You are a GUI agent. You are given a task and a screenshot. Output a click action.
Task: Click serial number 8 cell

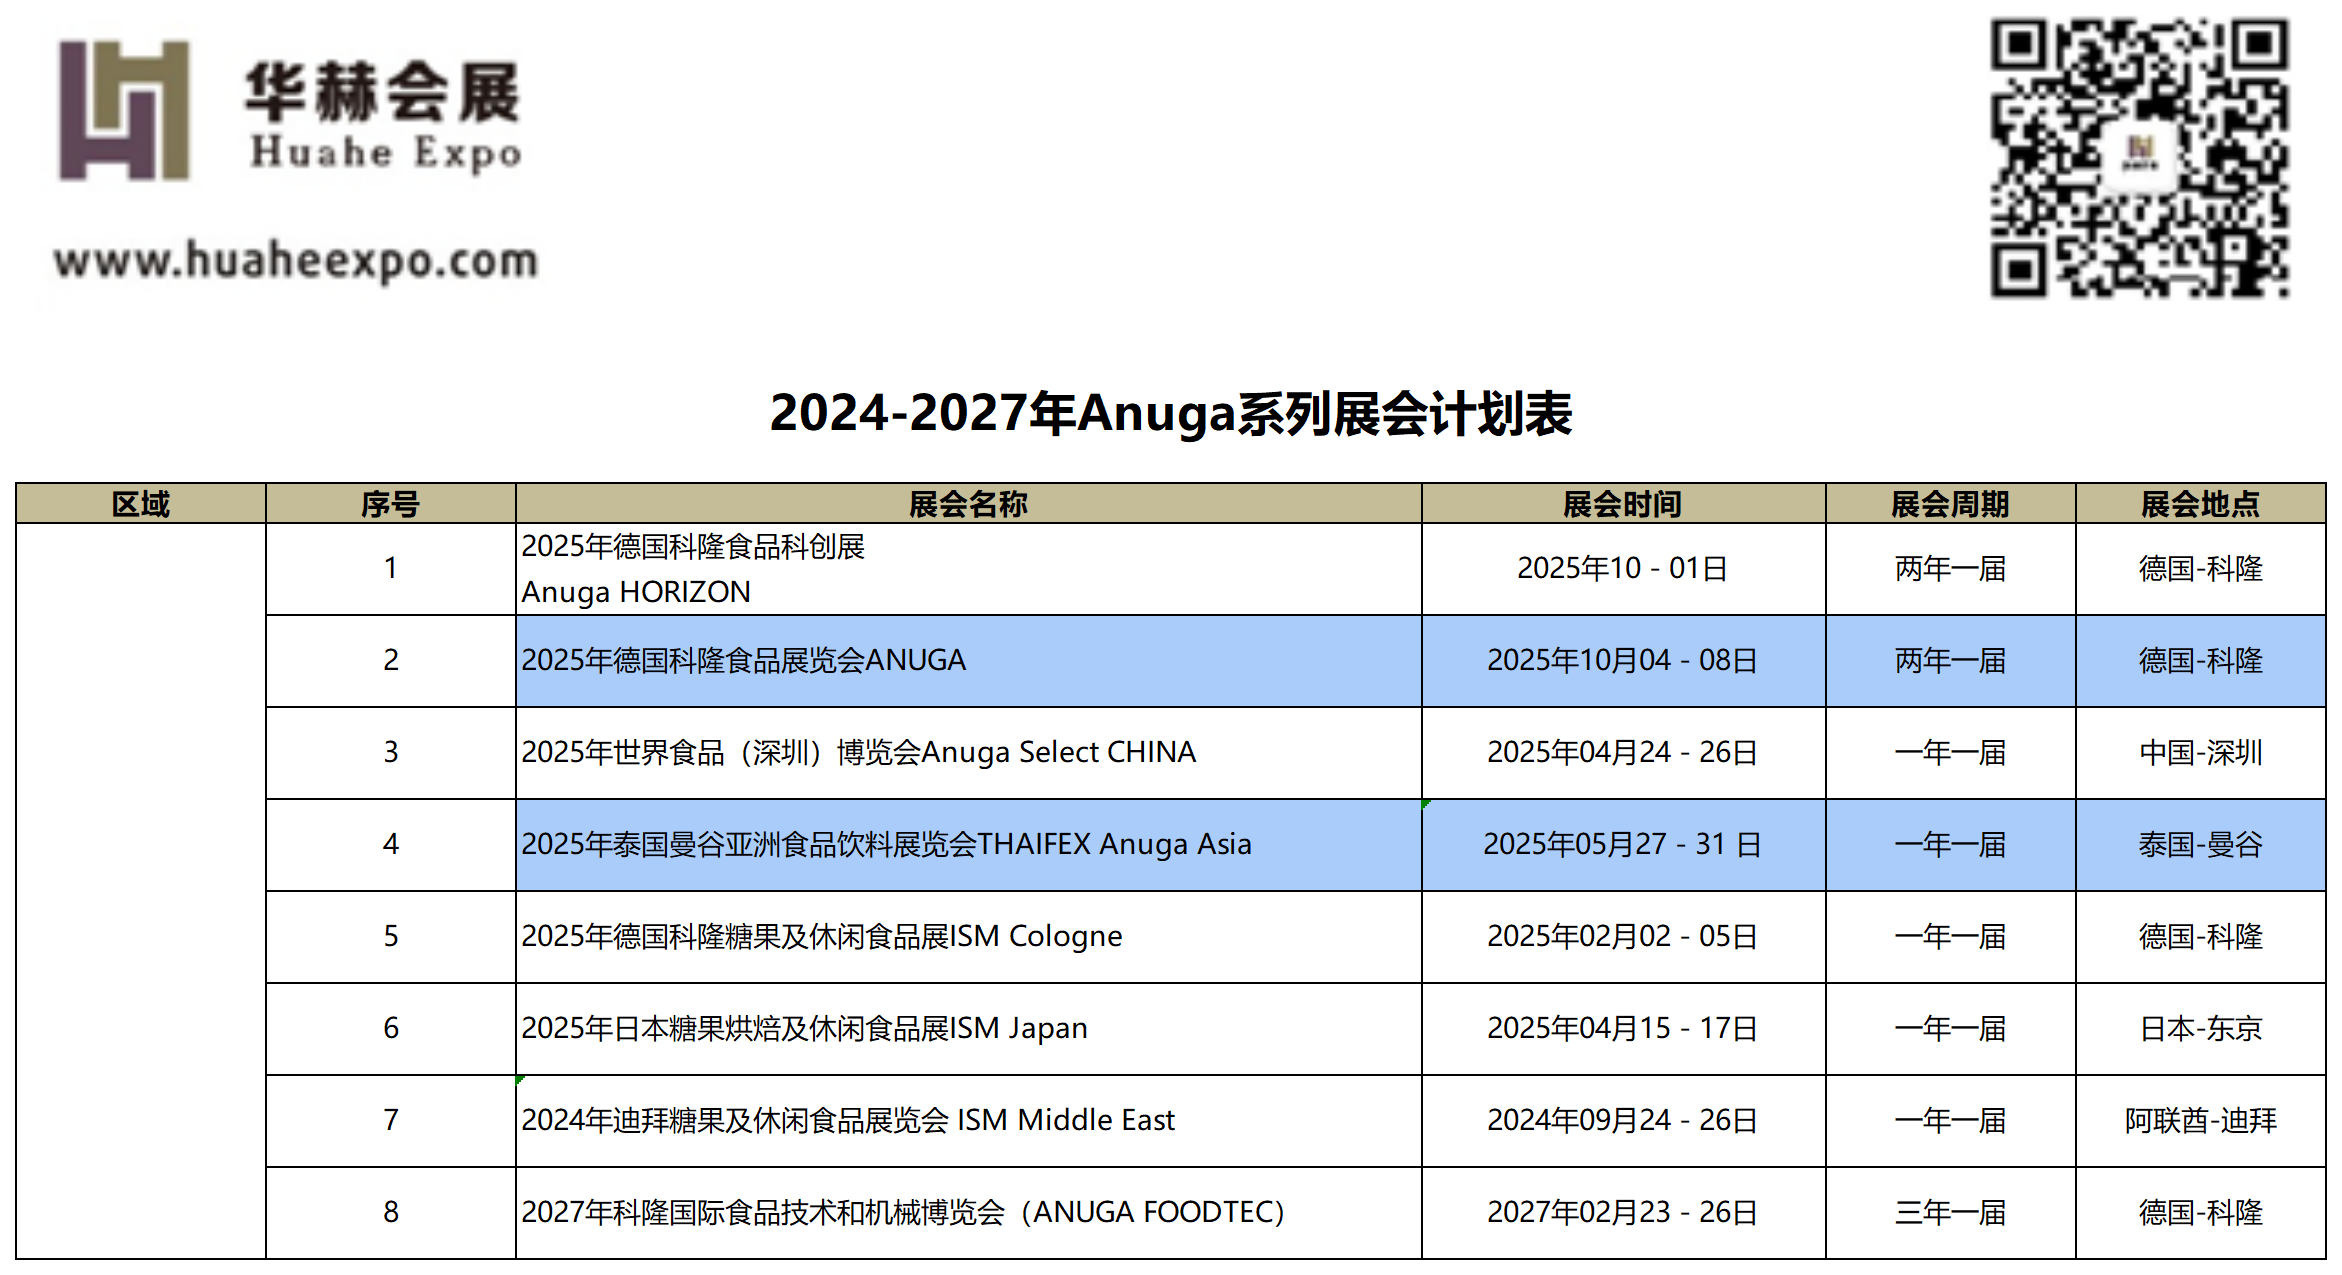pos(391,1213)
